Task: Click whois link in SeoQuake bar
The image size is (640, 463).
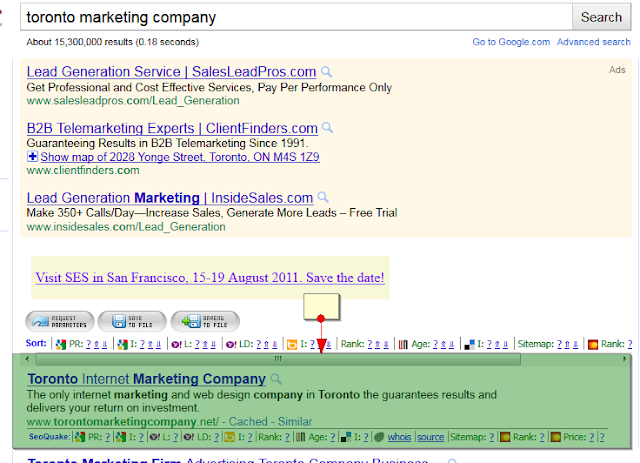Action: [x=399, y=437]
